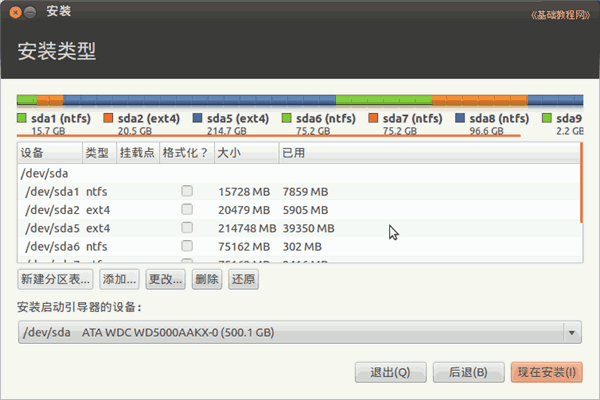This screenshot has height=400, width=600.
Task: Click the 214.7 GB legend size text
Action: click(227, 131)
